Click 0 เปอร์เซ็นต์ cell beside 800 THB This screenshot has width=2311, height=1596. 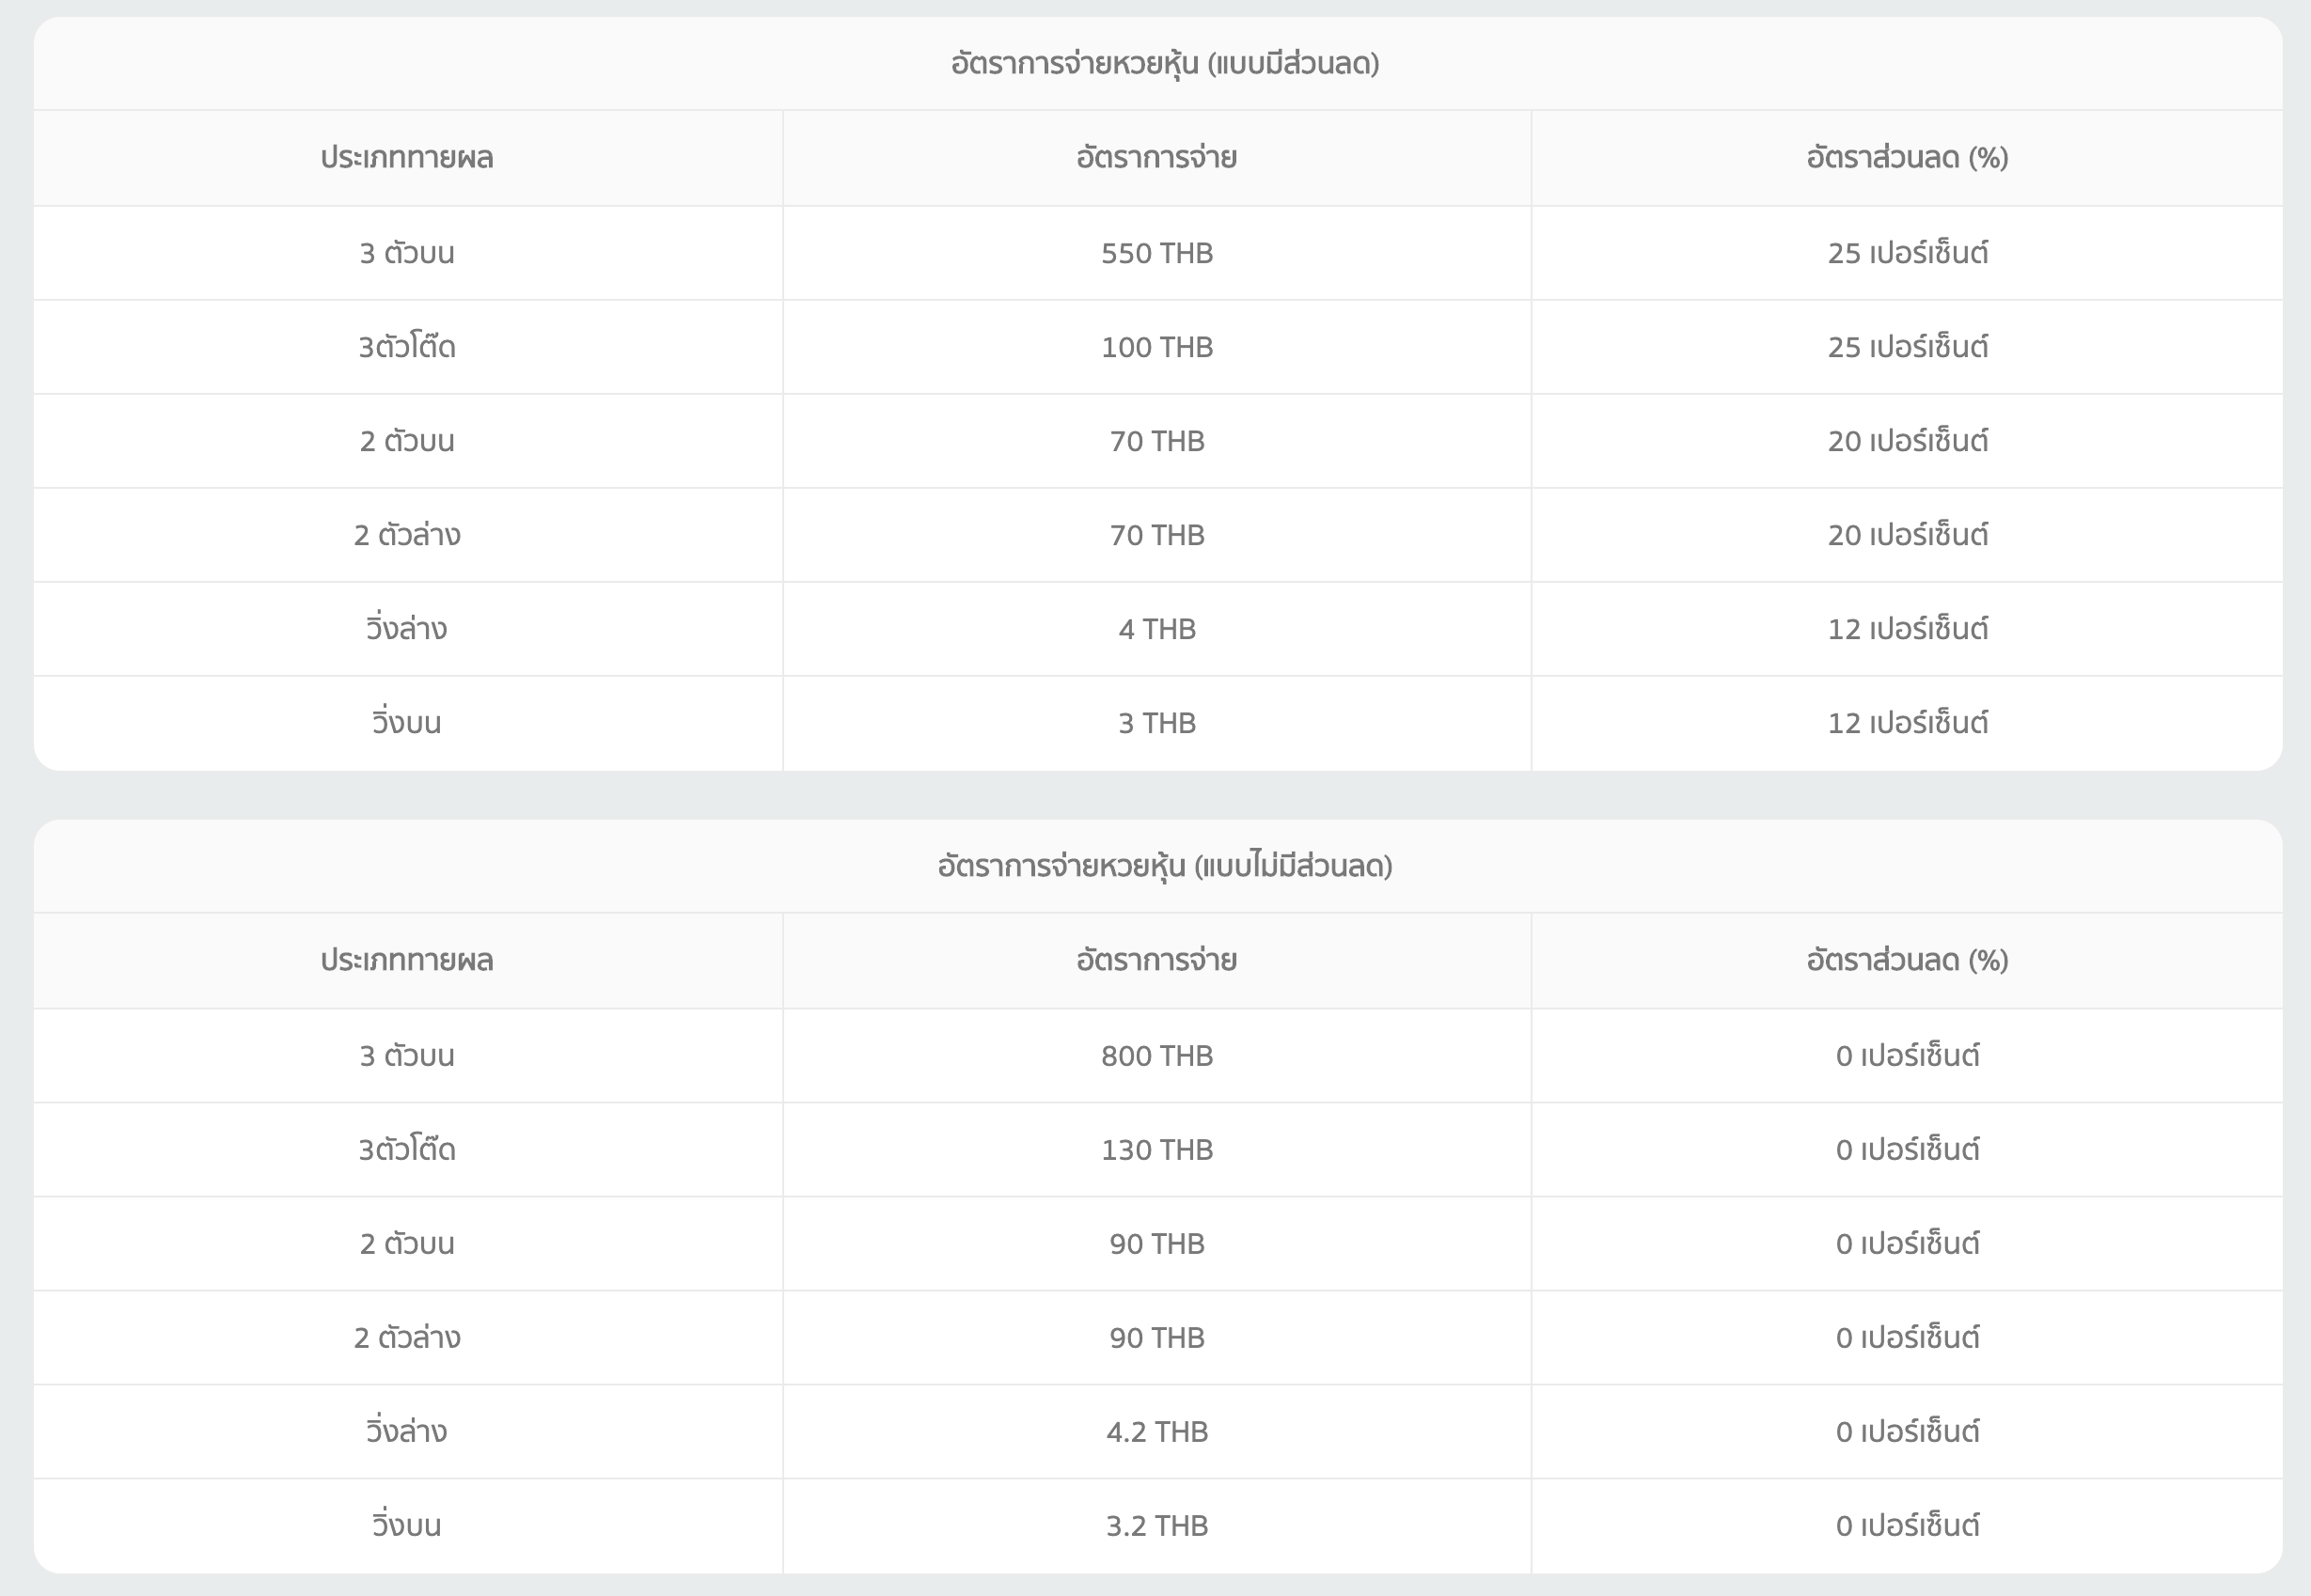point(1906,1056)
